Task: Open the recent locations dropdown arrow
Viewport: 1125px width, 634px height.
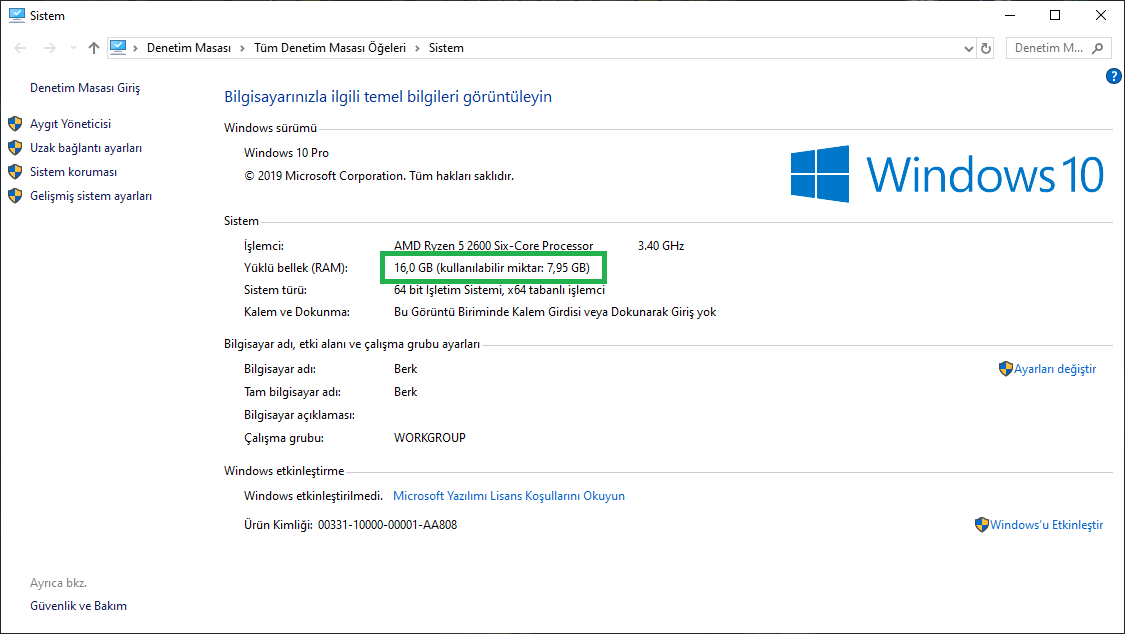Action: (73, 48)
